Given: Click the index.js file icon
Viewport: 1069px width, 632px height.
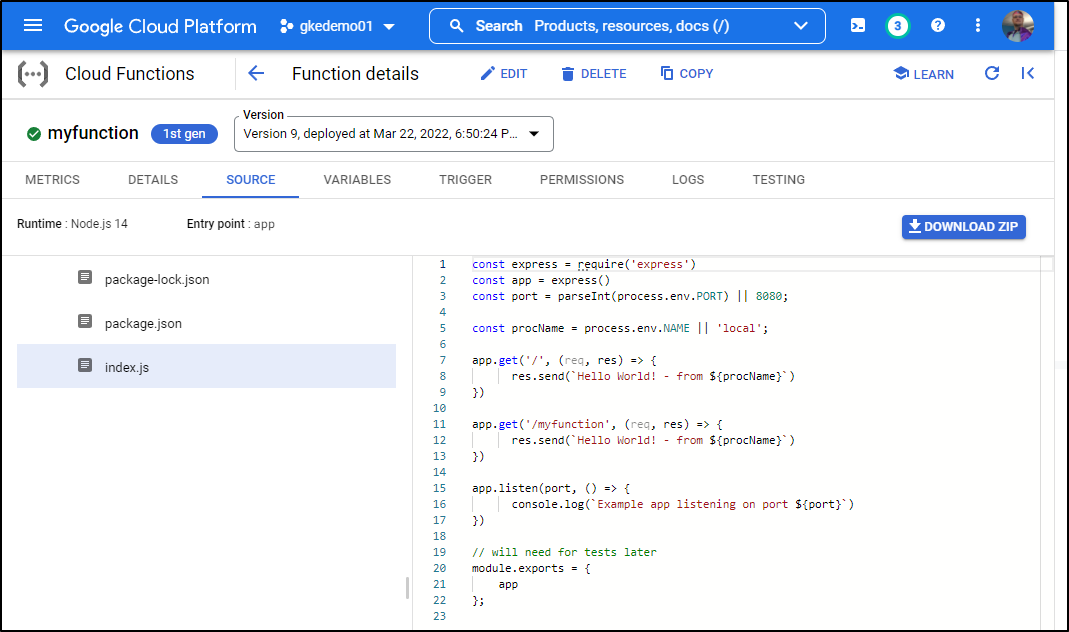Looking at the screenshot, I should point(85,365).
